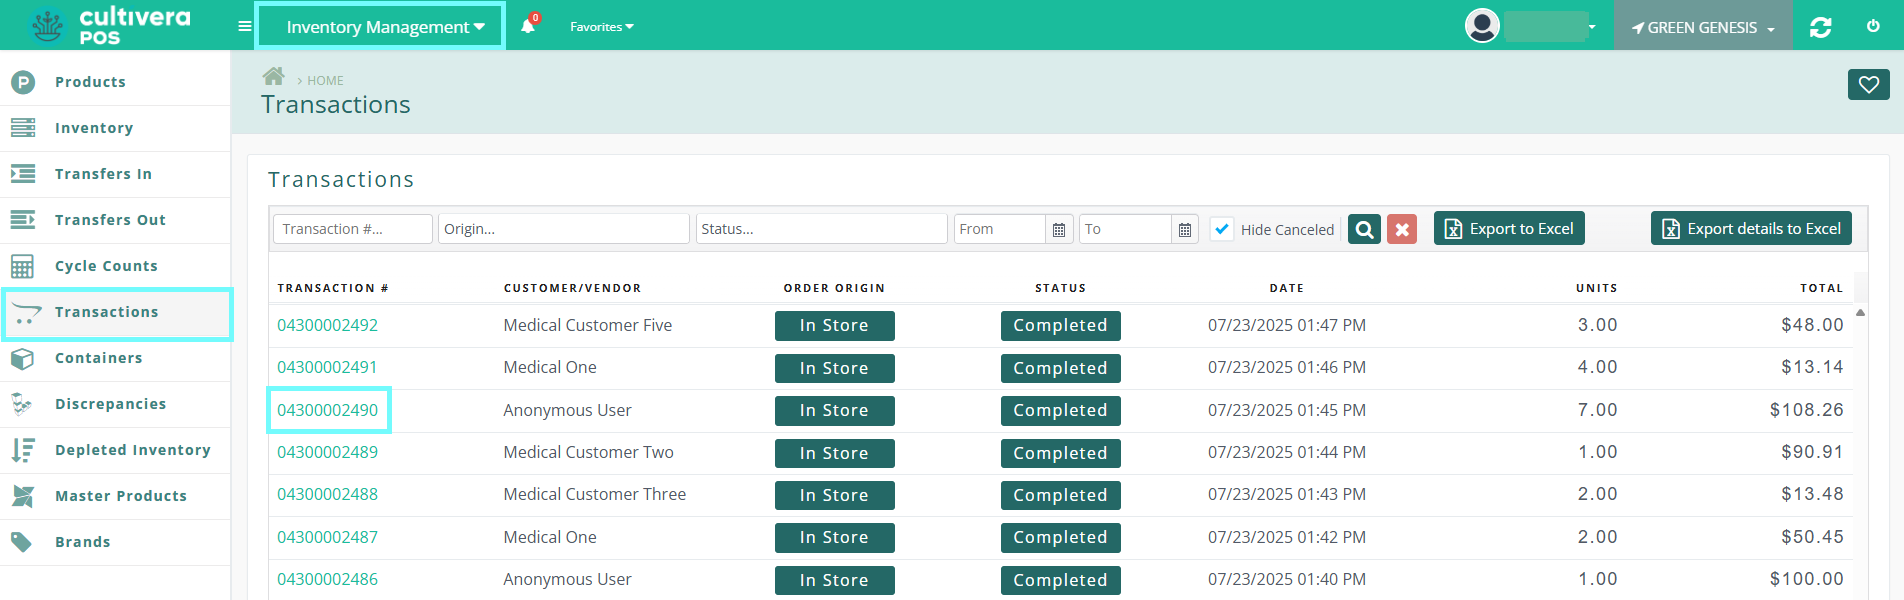Viewport: 1904px width, 600px height.
Task: Open transaction 04300002489 link
Action: tap(327, 452)
